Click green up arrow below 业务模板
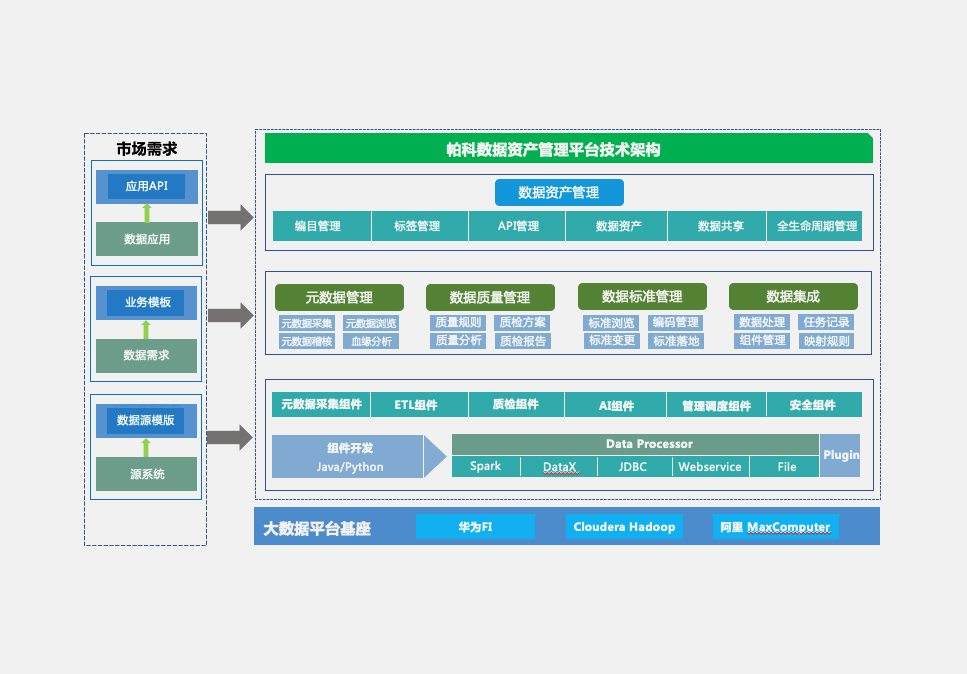The height and width of the screenshot is (674, 967). tap(147, 329)
